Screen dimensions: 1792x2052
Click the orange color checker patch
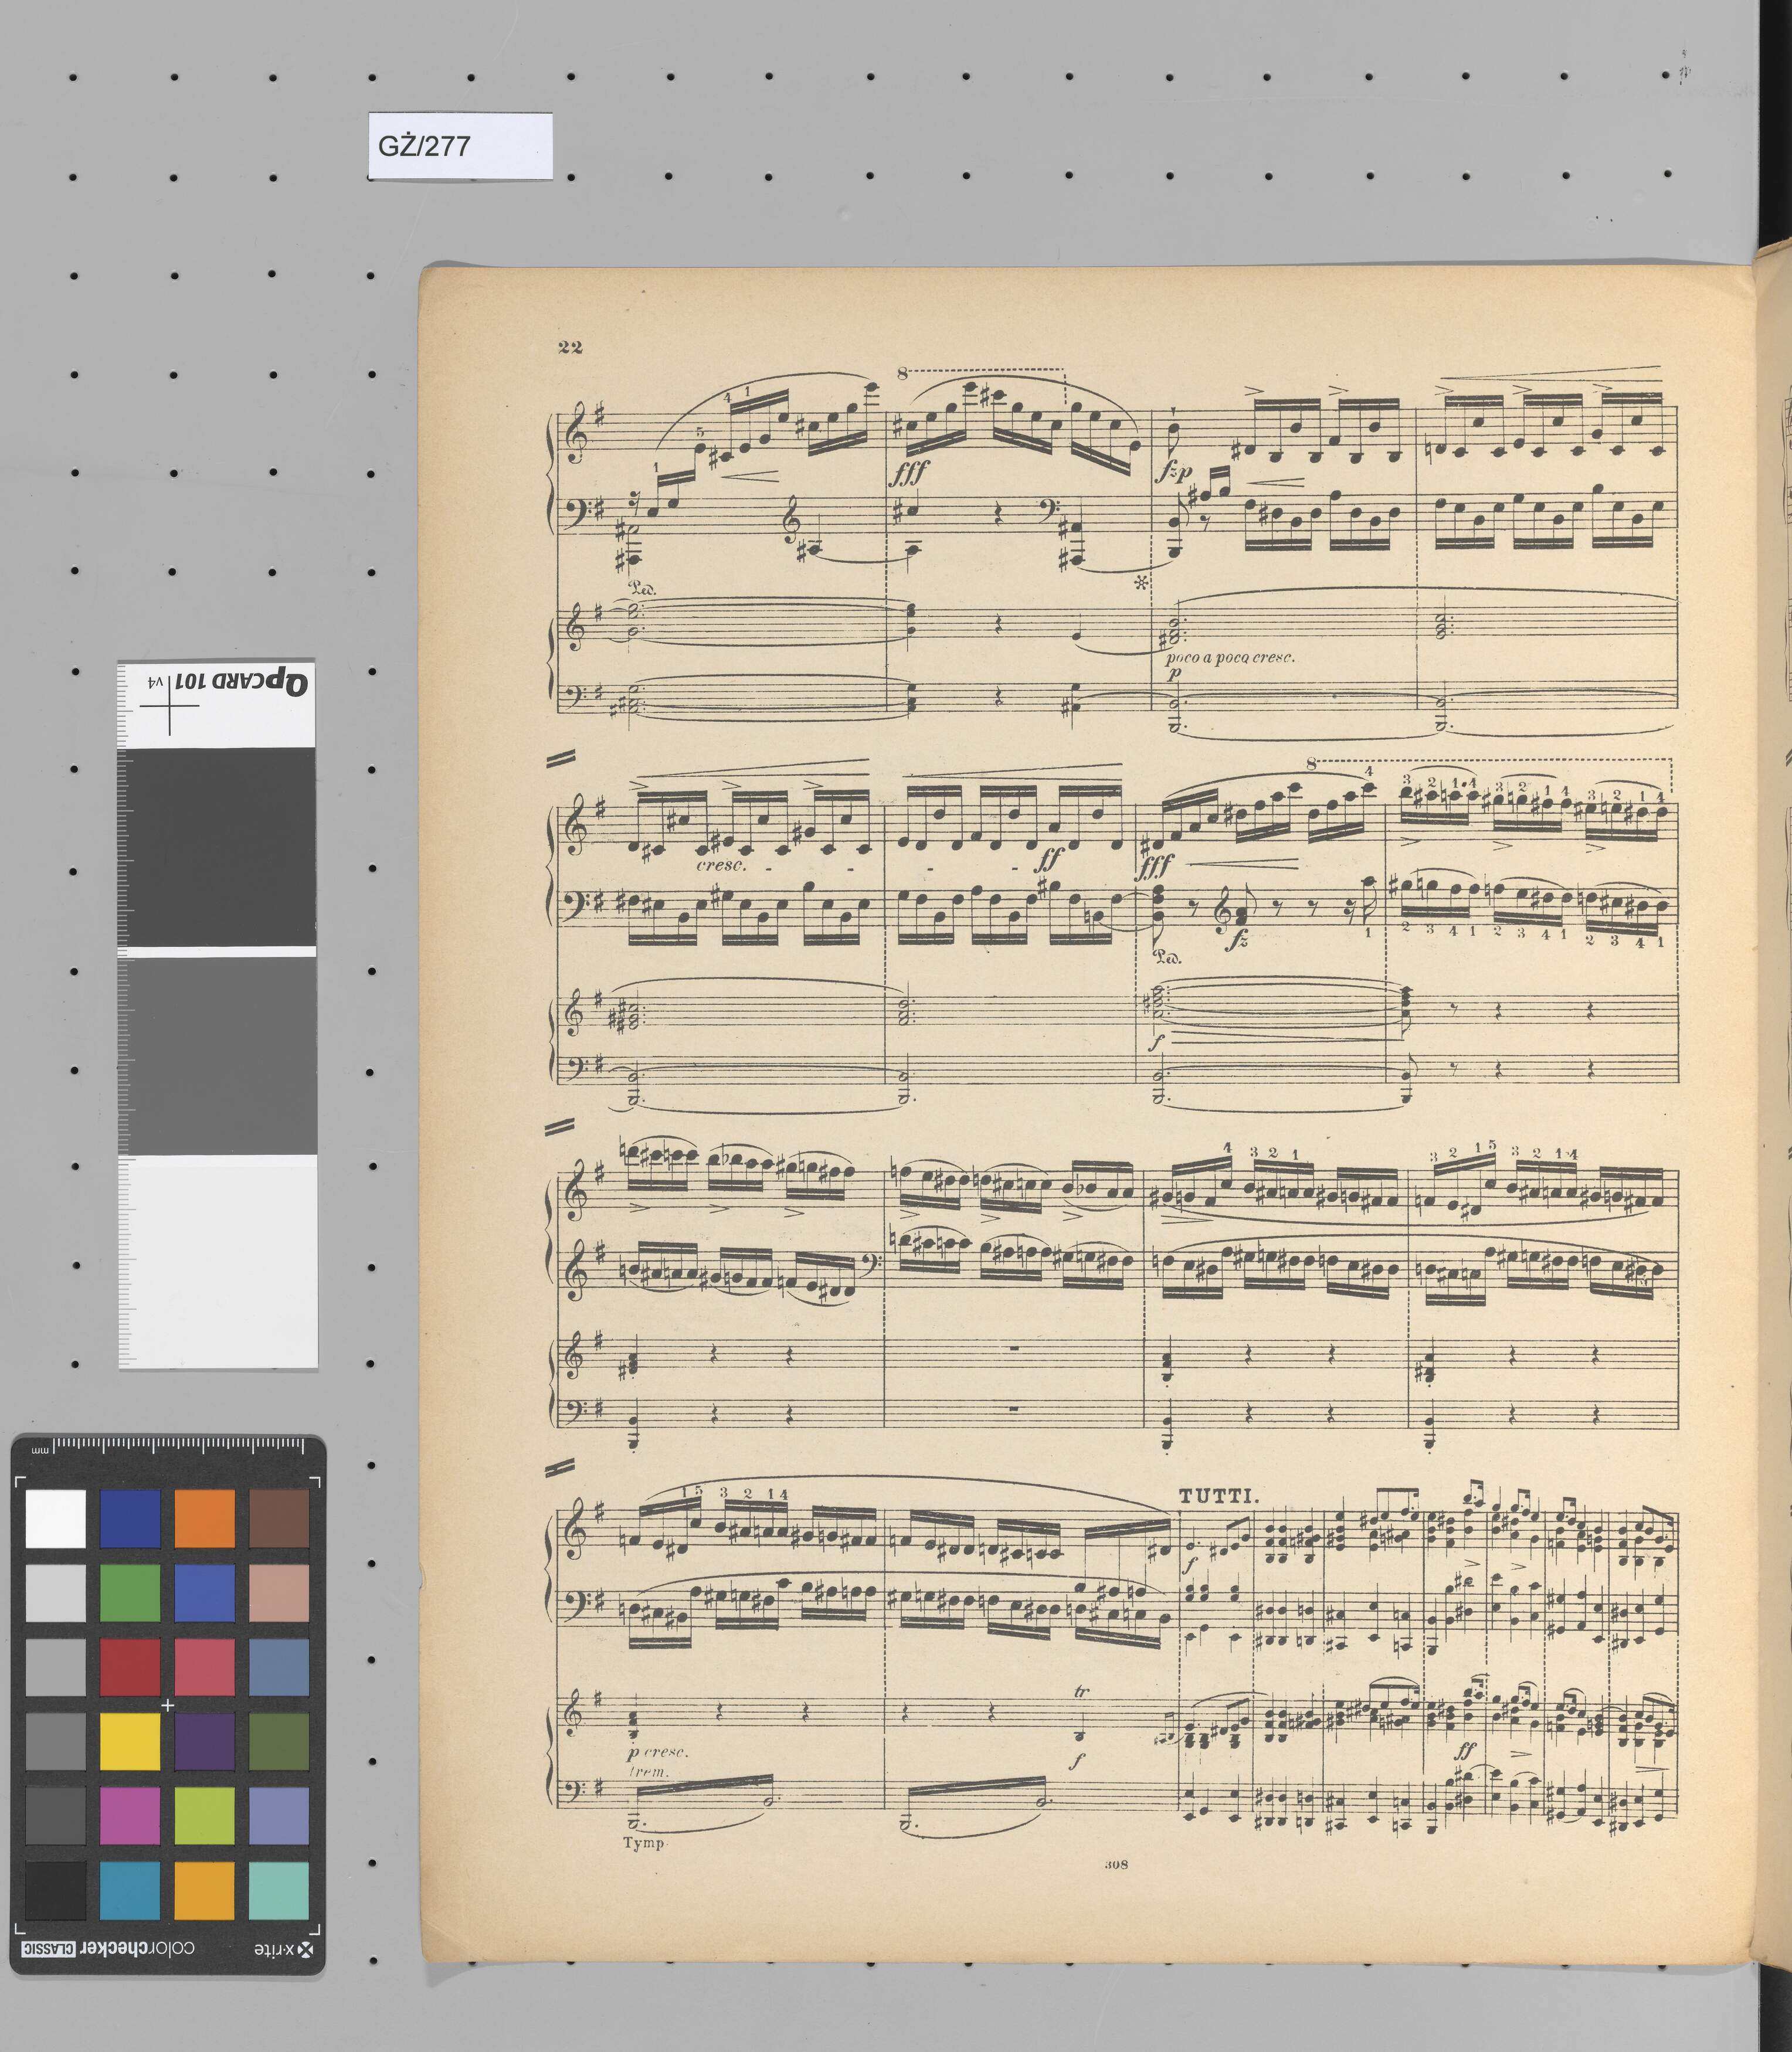204,1519
